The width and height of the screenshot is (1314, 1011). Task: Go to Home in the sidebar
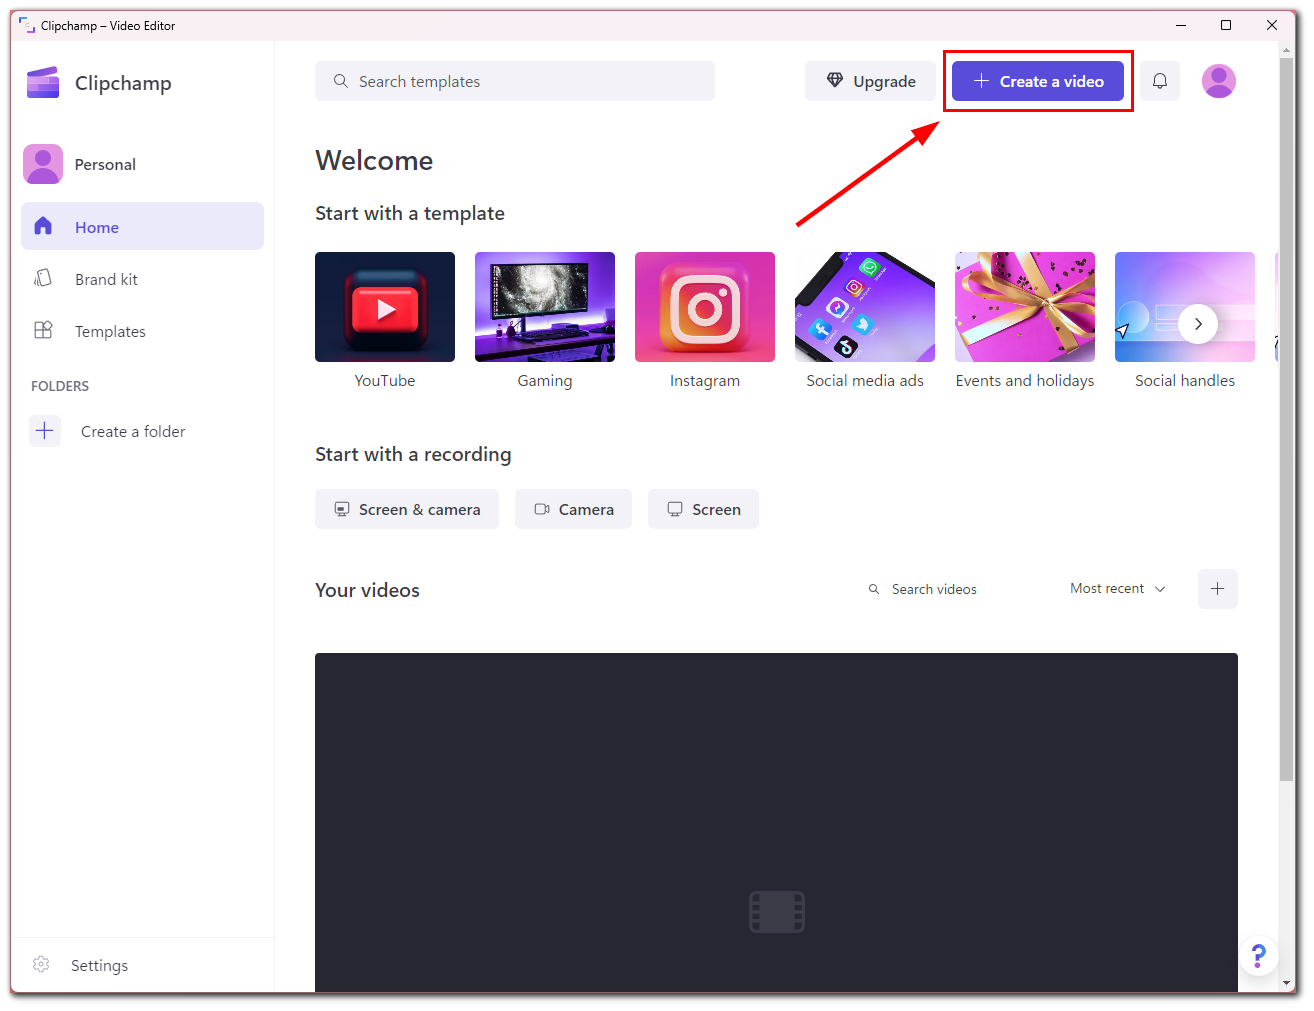coord(142,227)
